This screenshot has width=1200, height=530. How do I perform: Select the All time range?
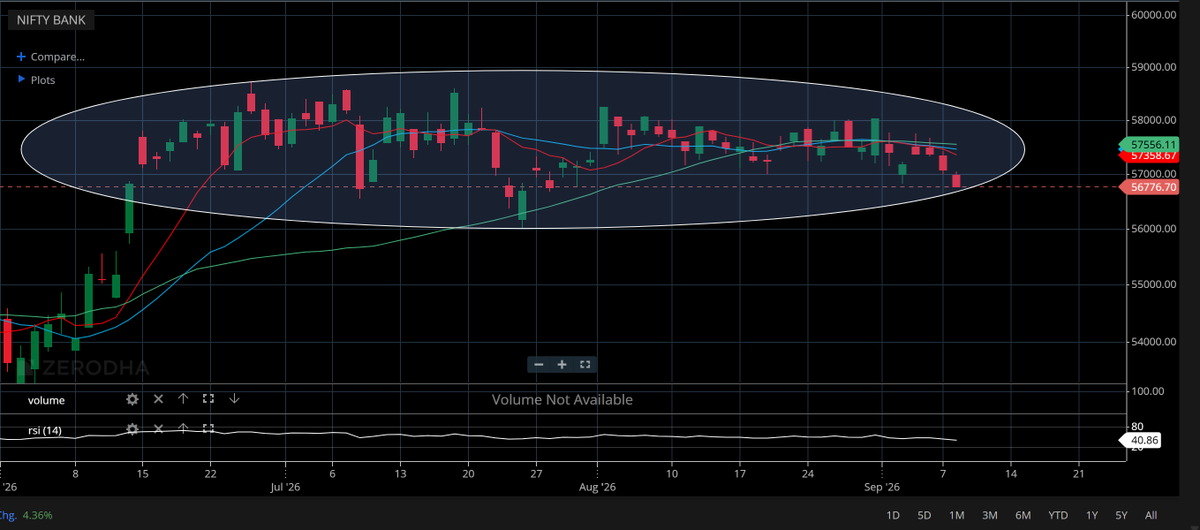1151,516
